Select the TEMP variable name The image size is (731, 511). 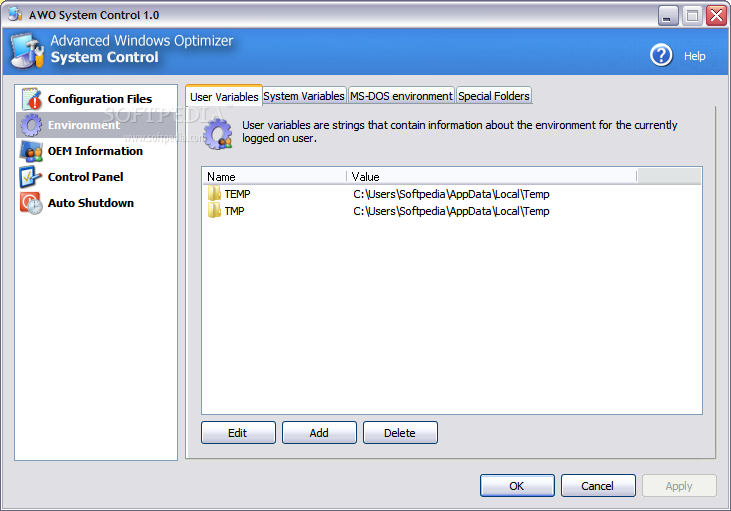pos(237,194)
